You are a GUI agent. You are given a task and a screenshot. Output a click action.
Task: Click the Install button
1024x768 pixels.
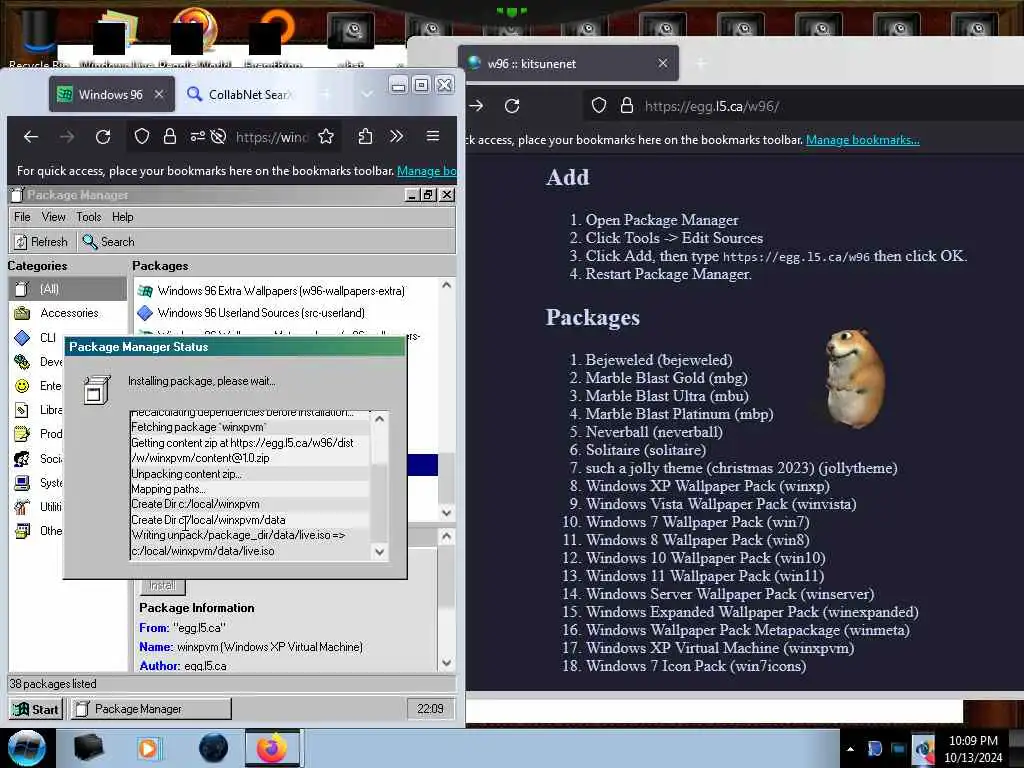(163, 586)
